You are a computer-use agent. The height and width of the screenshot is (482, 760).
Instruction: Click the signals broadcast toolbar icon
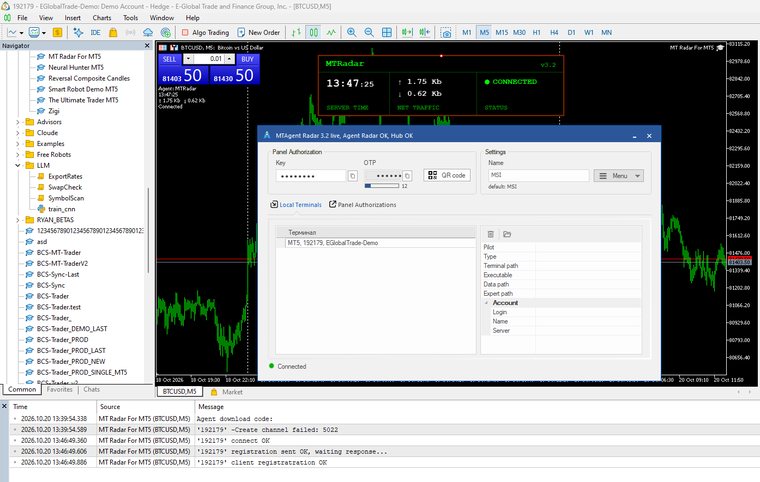[x=130, y=32]
